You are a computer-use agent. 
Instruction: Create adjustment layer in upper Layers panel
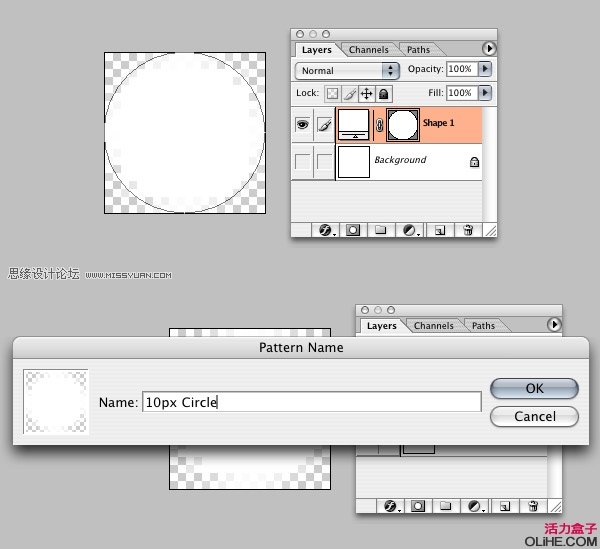(x=410, y=230)
